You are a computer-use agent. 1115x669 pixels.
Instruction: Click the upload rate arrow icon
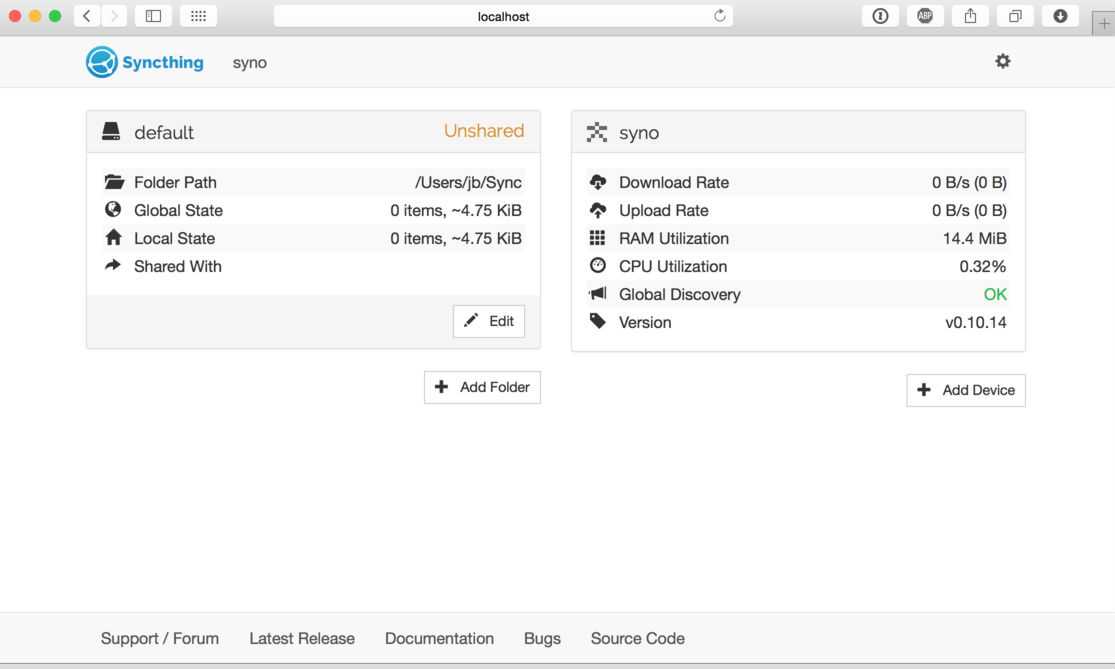[598, 209]
